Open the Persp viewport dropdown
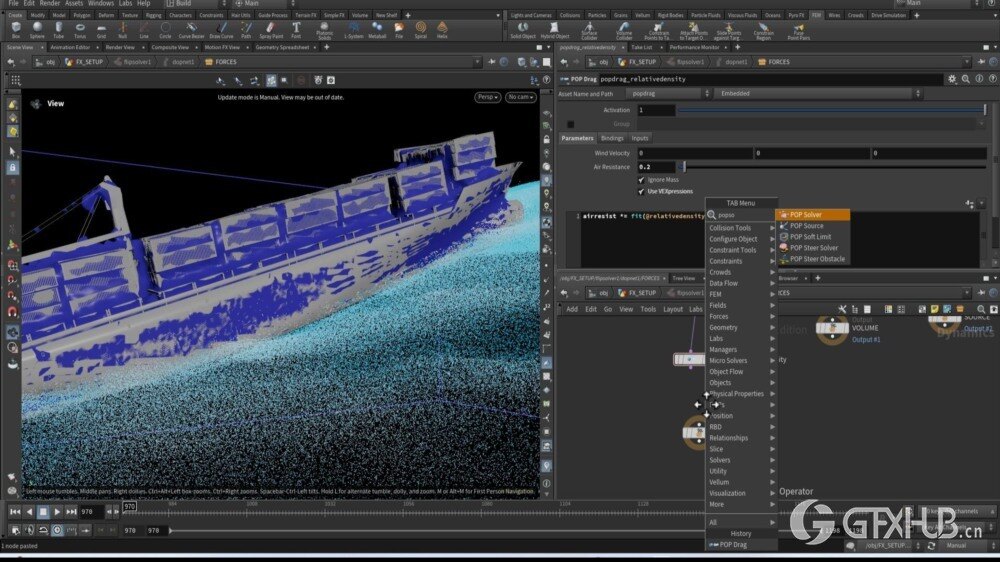This screenshot has height=562, width=1000. (x=487, y=97)
